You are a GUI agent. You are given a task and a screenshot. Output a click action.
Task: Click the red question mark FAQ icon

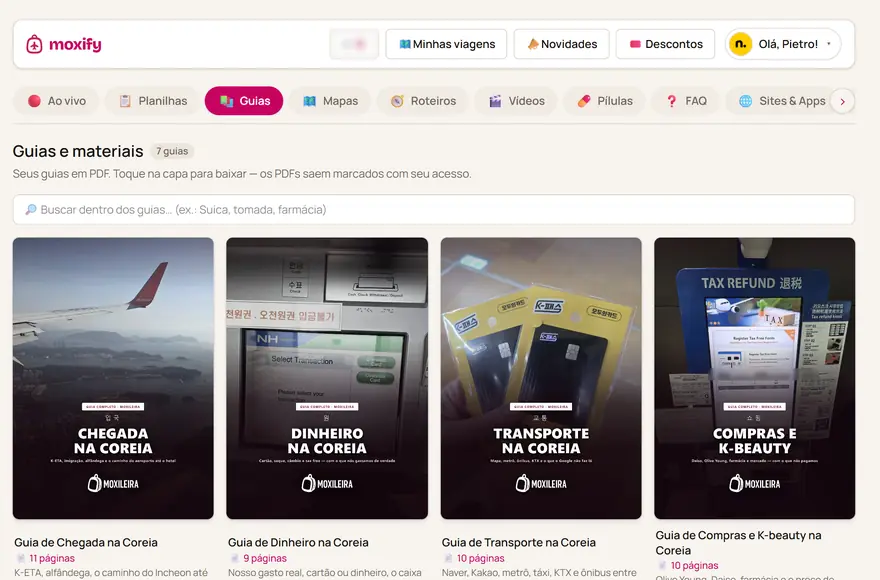coord(671,101)
